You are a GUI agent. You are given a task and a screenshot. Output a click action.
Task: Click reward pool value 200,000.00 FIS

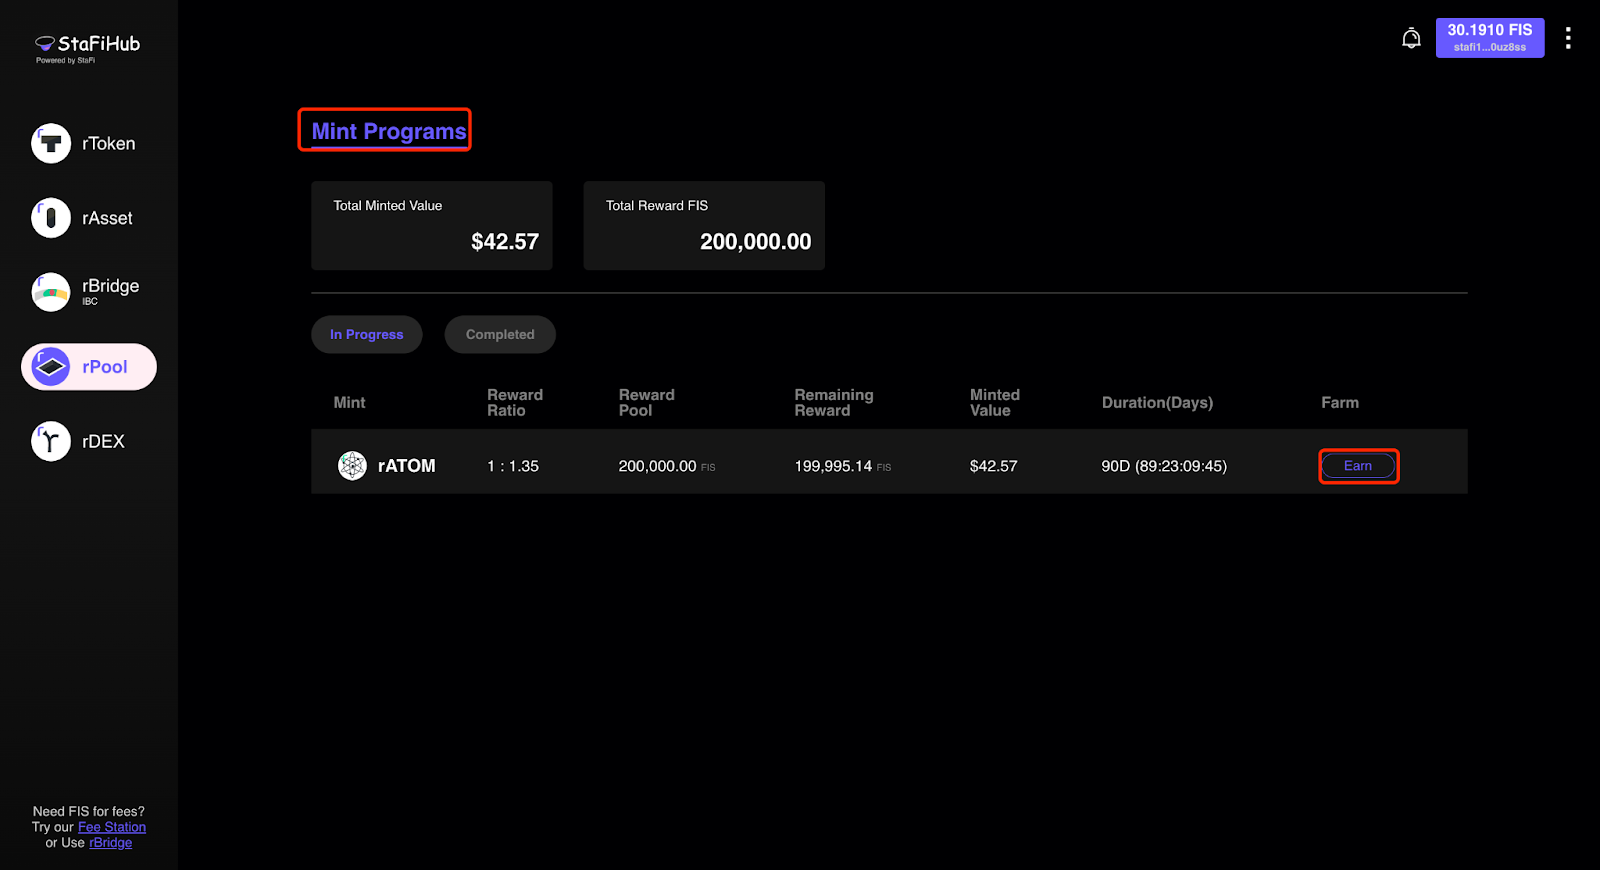click(x=667, y=466)
